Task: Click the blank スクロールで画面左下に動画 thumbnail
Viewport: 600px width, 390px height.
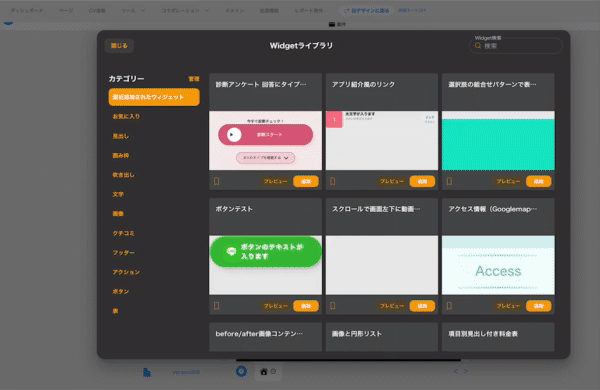Action: pos(382,265)
